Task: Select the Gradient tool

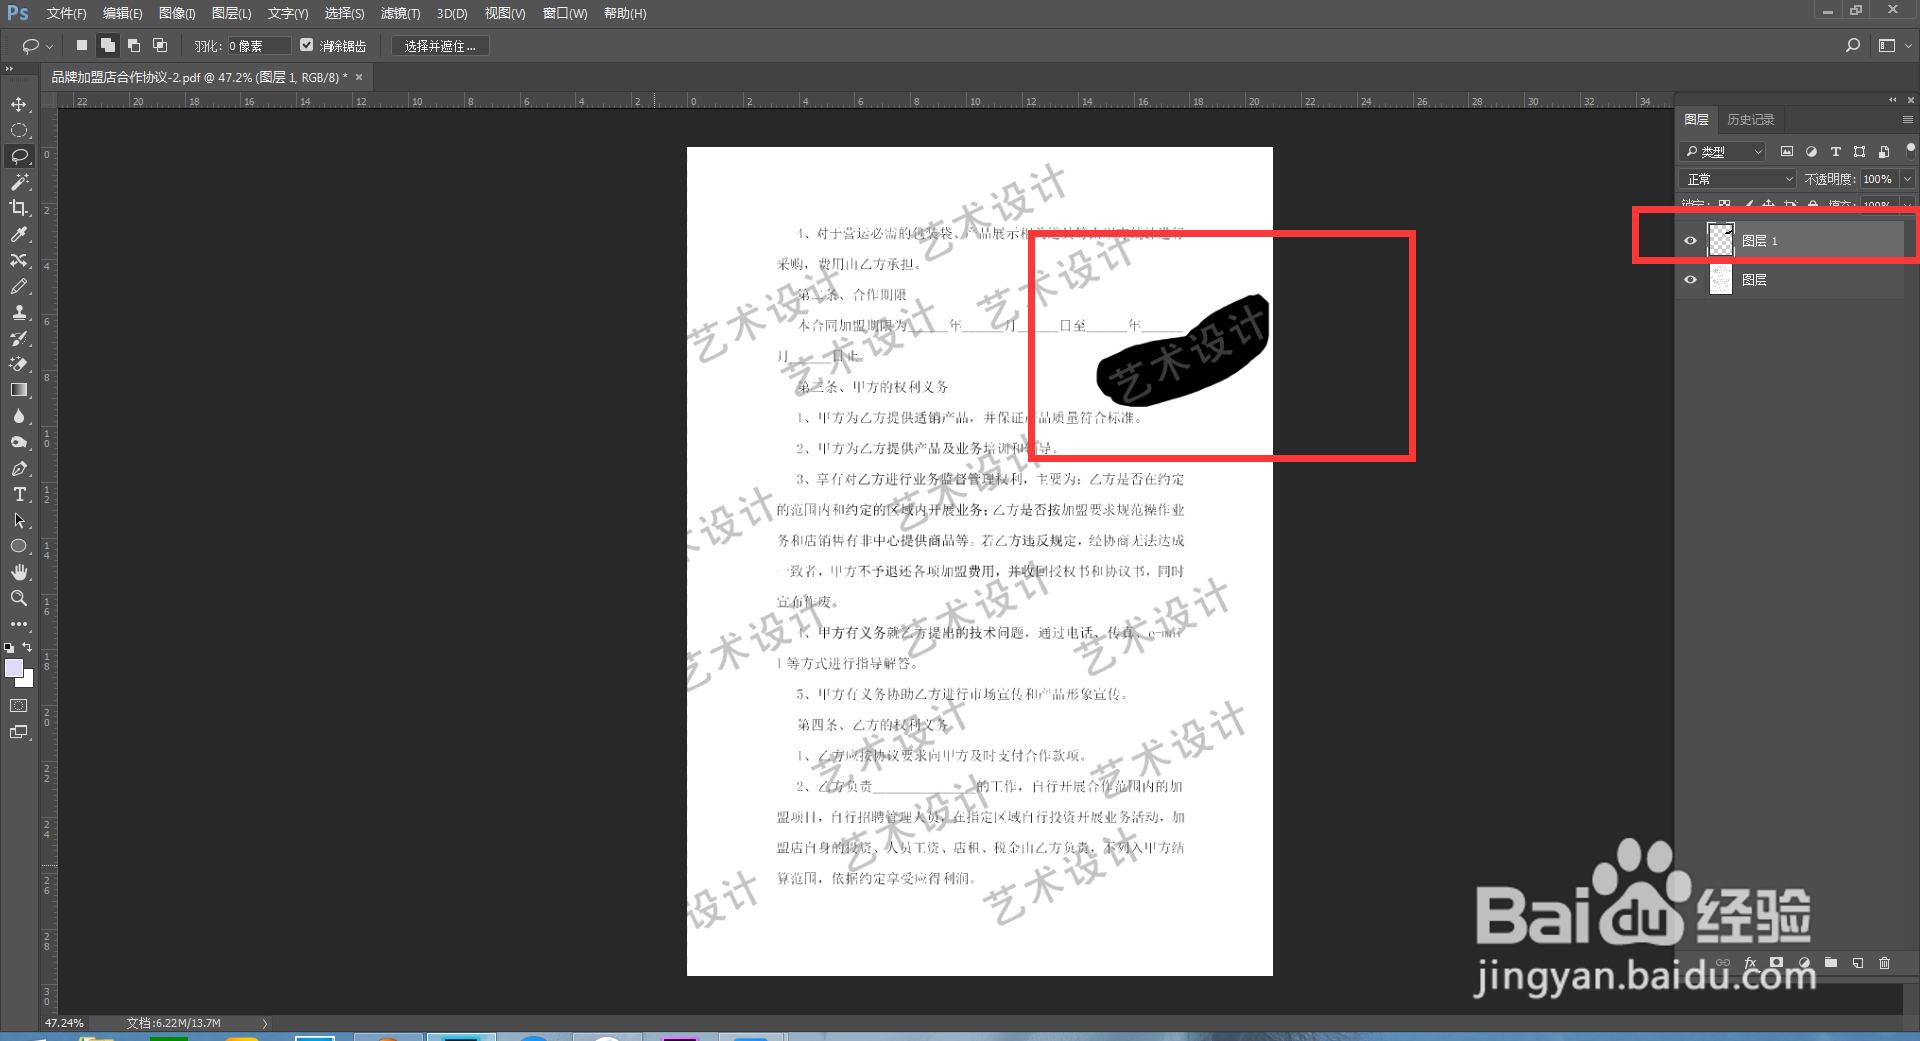Action: tap(19, 390)
